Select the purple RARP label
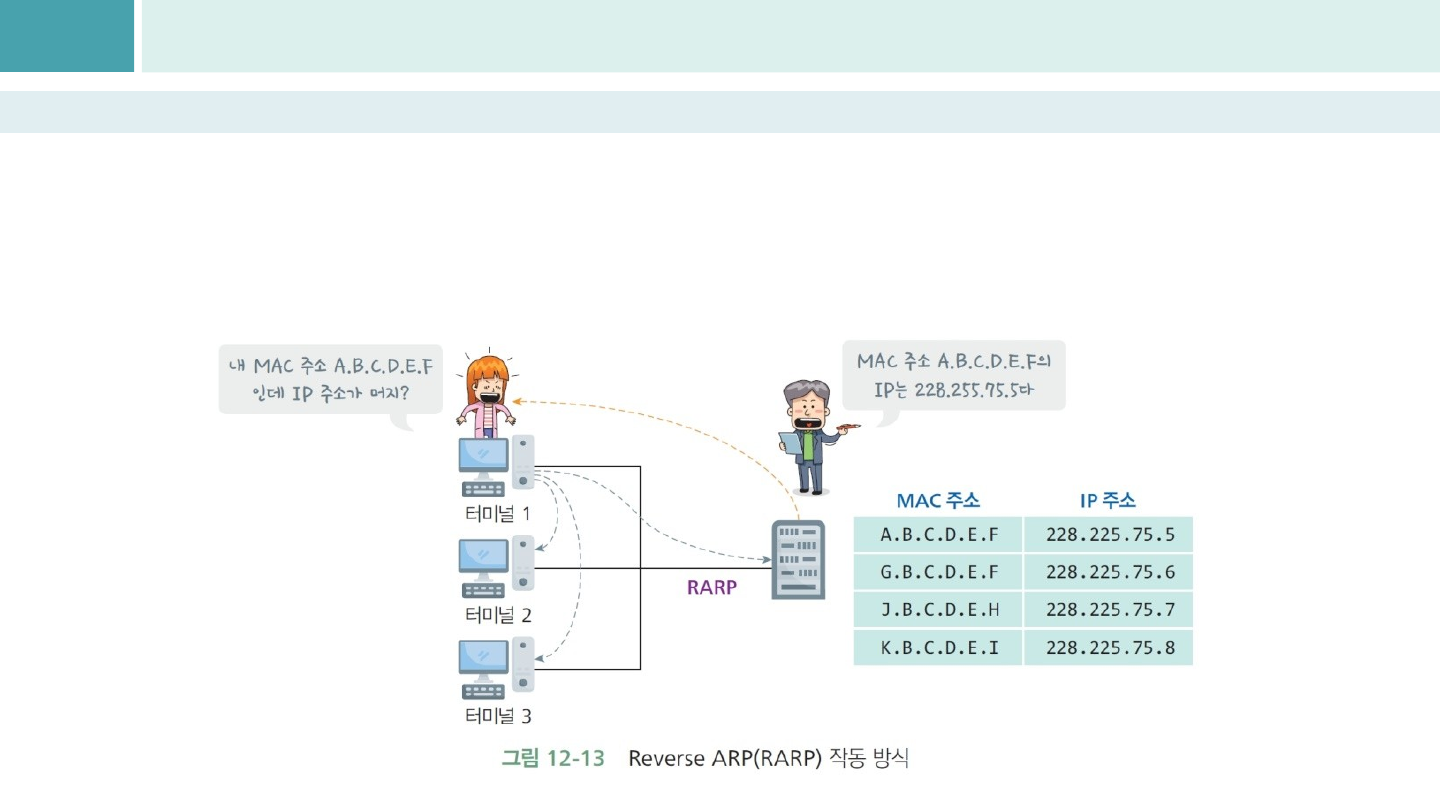1440x810 pixels. coord(711,588)
